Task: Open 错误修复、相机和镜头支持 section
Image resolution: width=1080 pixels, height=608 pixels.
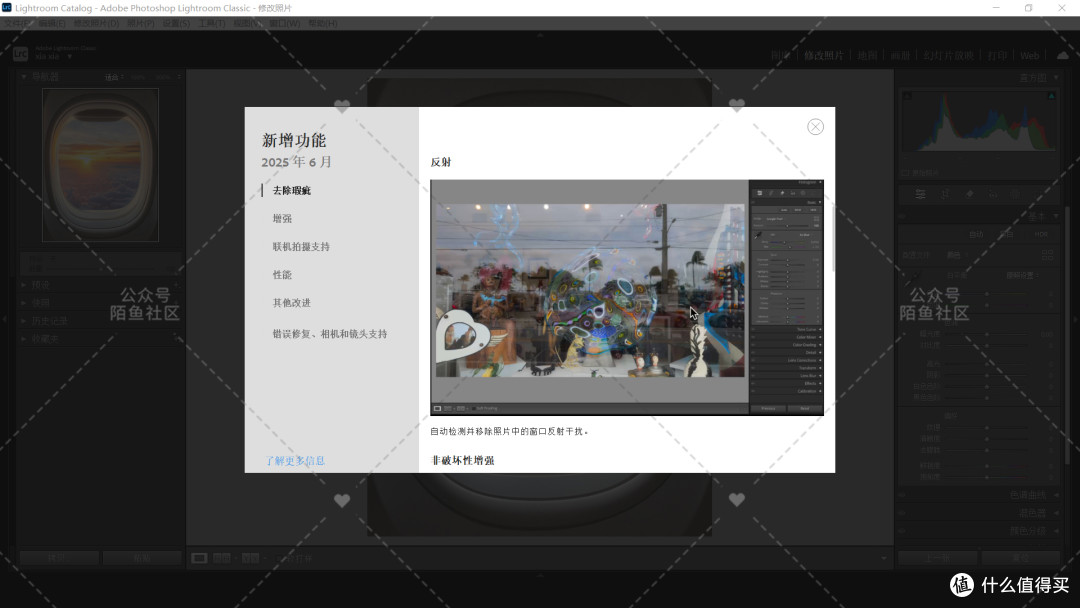Action: point(329,334)
